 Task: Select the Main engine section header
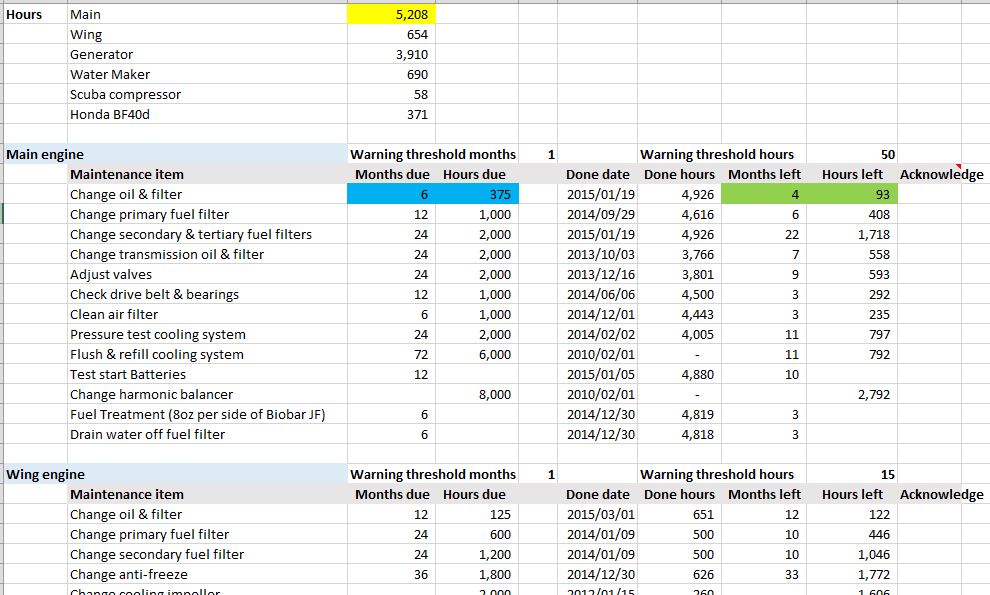coord(45,155)
